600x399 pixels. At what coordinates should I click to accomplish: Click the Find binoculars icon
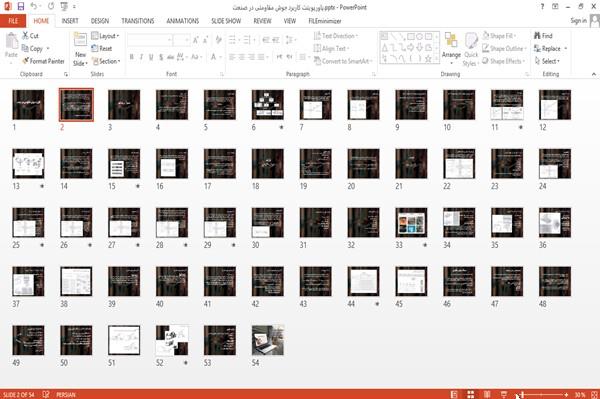(x=537, y=36)
